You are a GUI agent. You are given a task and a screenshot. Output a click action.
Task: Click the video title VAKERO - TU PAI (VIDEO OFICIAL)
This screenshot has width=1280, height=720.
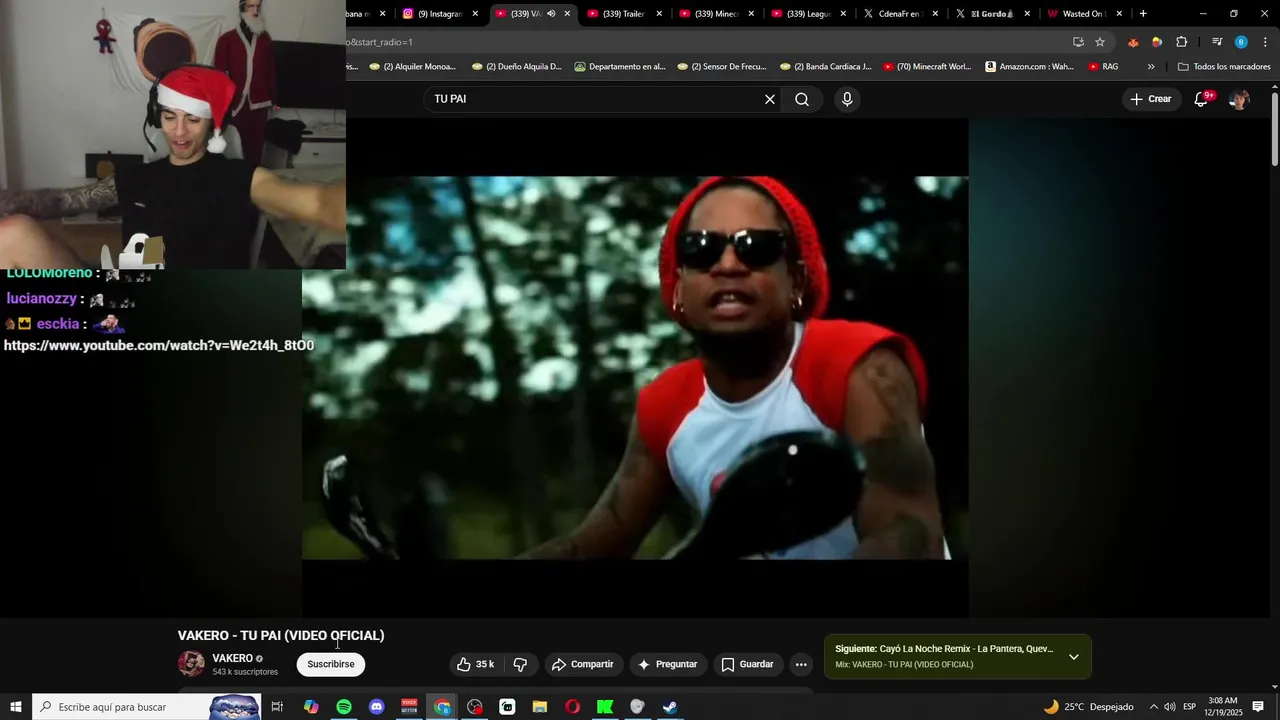pos(281,635)
